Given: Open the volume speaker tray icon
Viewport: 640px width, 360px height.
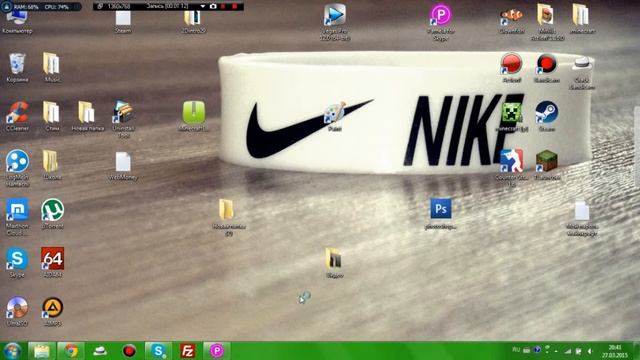Looking at the screenshot, I should [x=589, y=351].
